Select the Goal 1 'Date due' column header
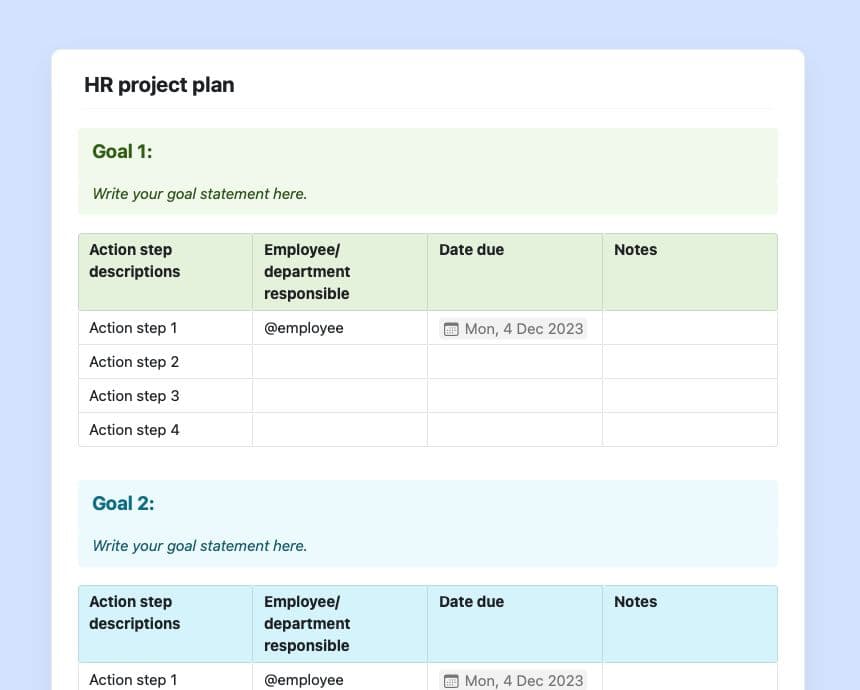 [x=471, y=250]
